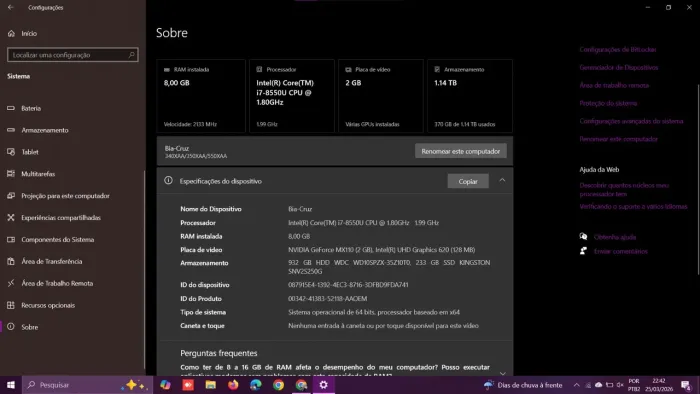Click the NVIDIA GeForce MX110 video card value
700x394 pixels.
click(382, 250)
